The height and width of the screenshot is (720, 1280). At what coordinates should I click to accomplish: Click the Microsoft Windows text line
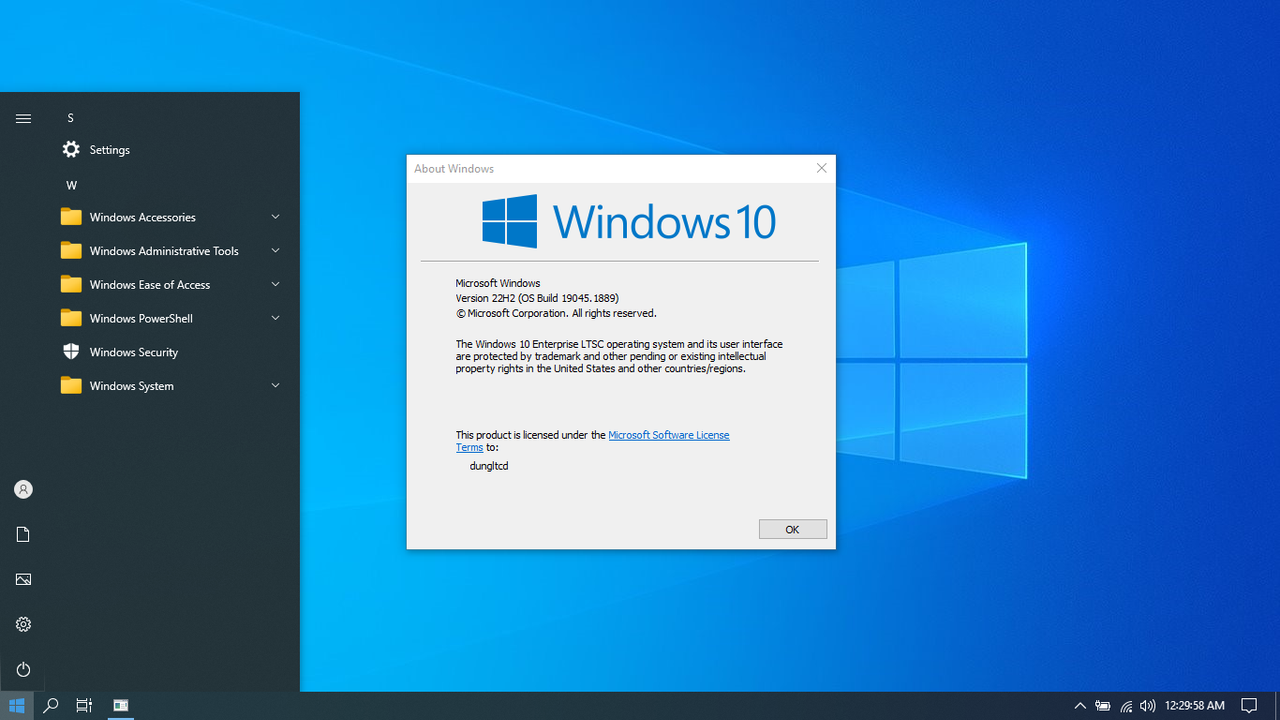click(x=498, y=283)
